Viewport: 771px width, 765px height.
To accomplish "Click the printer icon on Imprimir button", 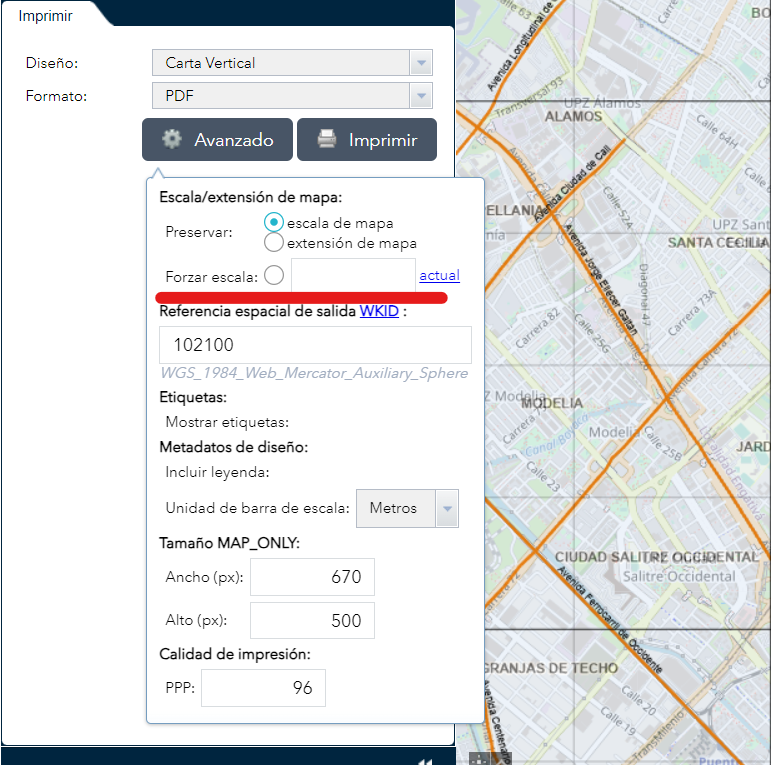I will pos(326,139).
